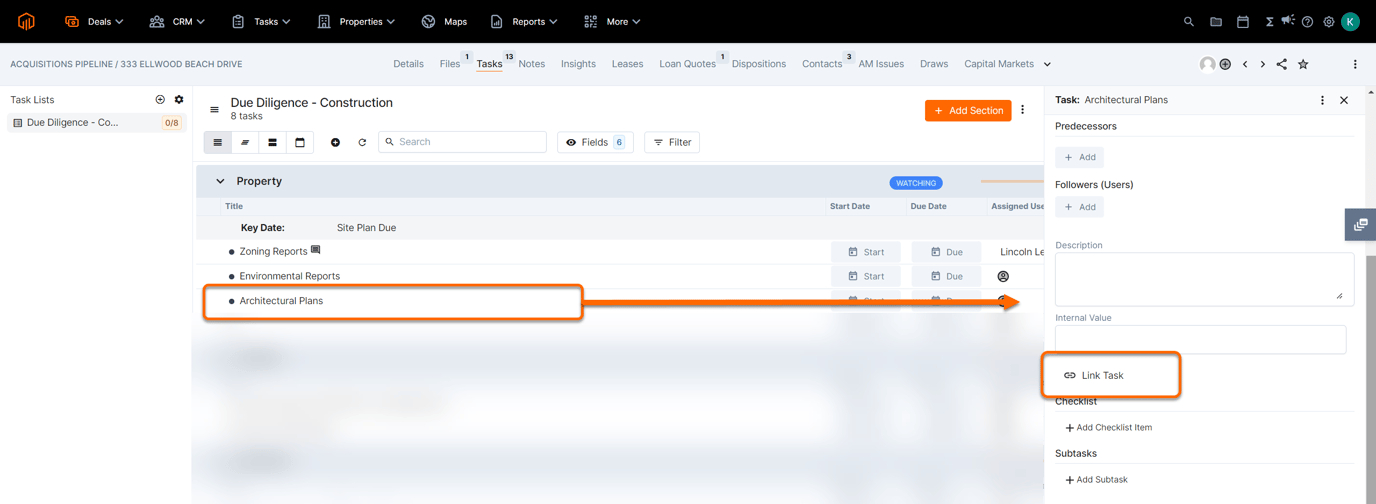
Task: Click Add Subtask
Action: coord(1096,480)
